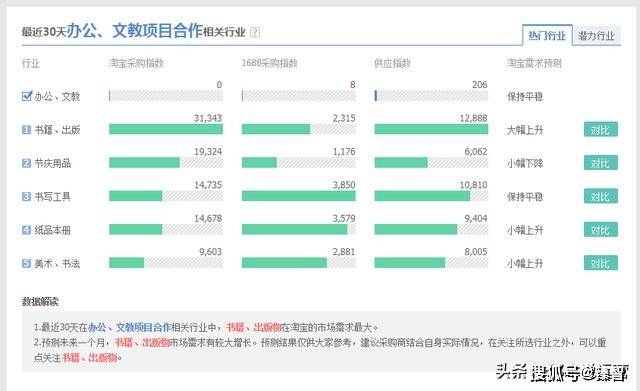The width and height of the screenshot is (640, 391).
Task: Select rank 5 badge next to 美术、书法
Action: coord(26,264)
